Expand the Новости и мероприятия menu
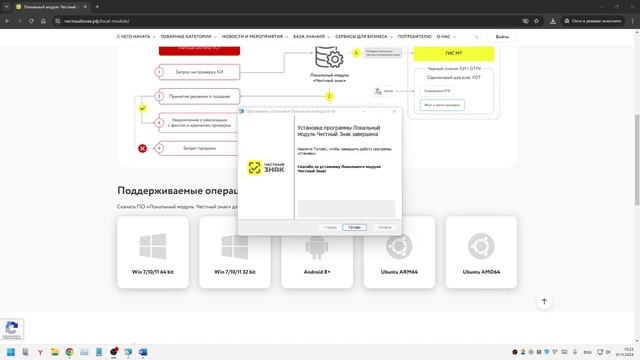640x360 pixels. tap(255, 37)
